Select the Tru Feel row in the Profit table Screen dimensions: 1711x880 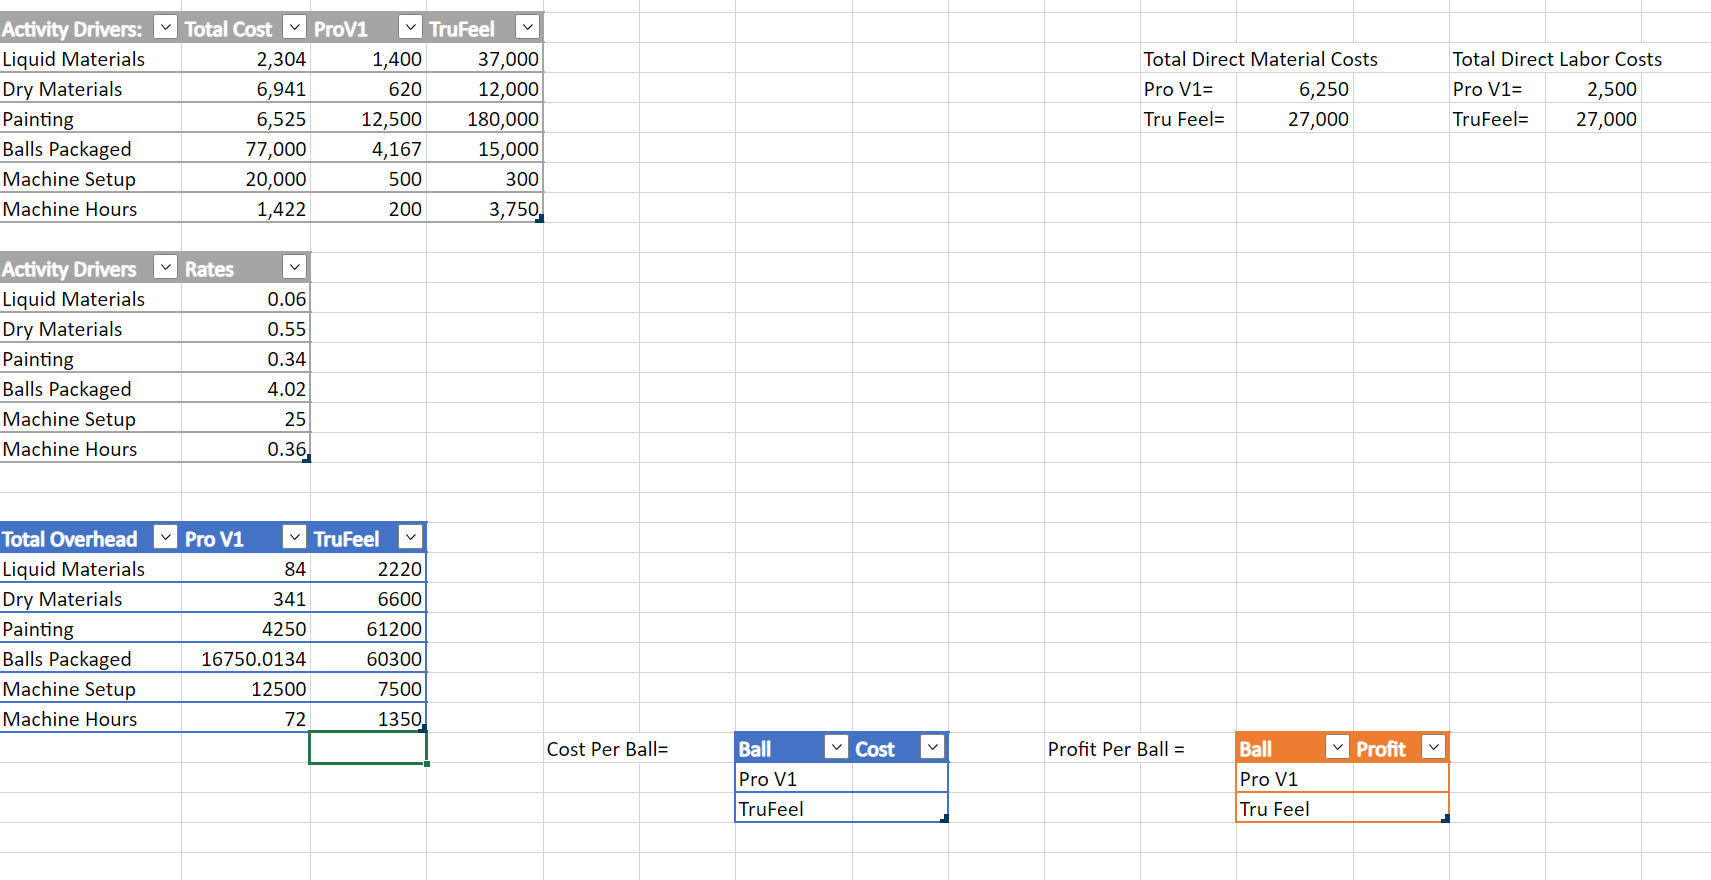pos(1342,809)
